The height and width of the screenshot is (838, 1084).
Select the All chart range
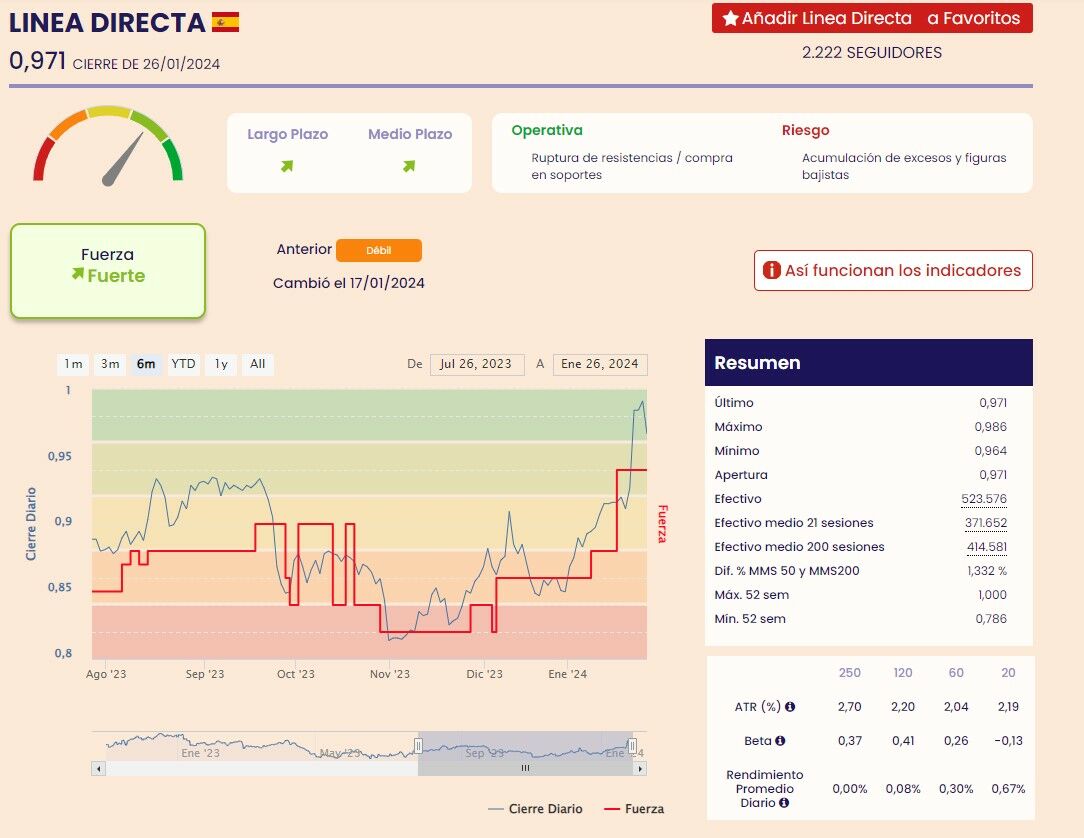pyautogui.click(x=258, y=364)
